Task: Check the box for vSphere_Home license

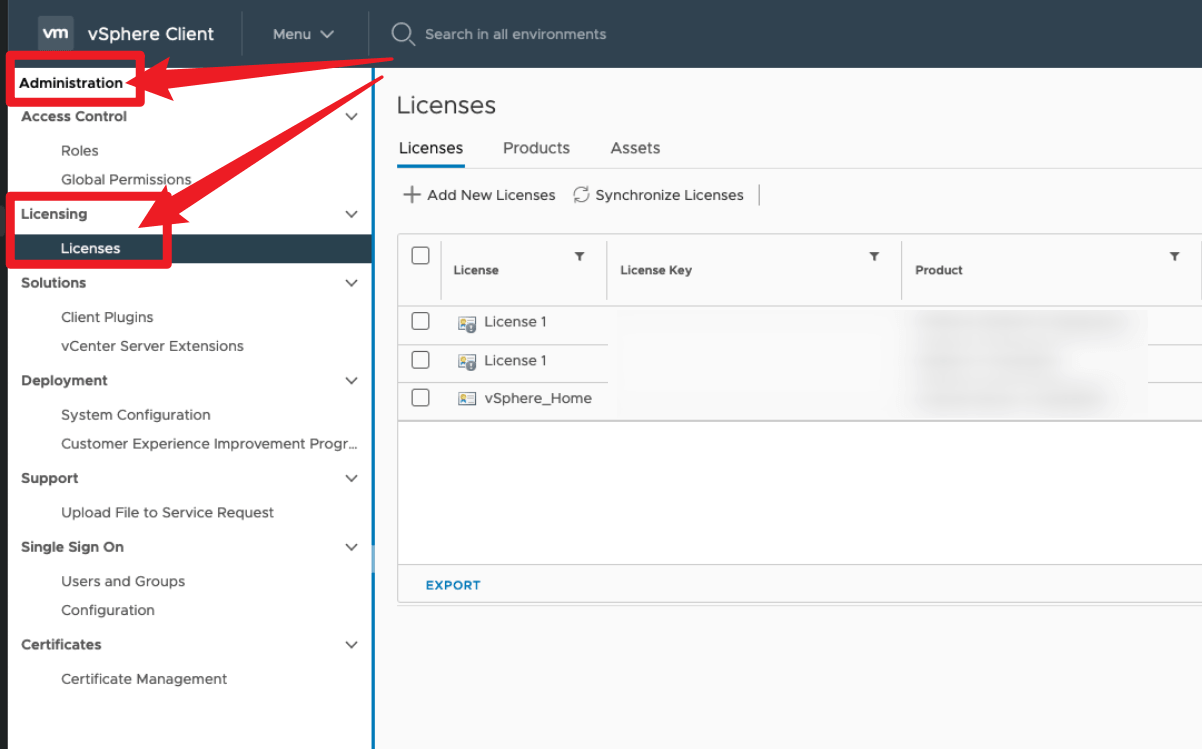Action: 421,398
